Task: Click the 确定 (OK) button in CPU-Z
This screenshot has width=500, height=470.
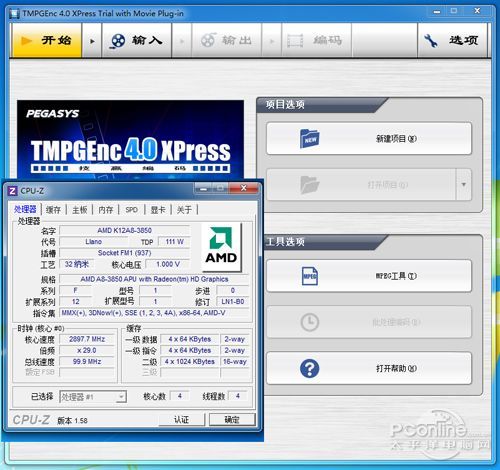Action: tap(232, 420)
